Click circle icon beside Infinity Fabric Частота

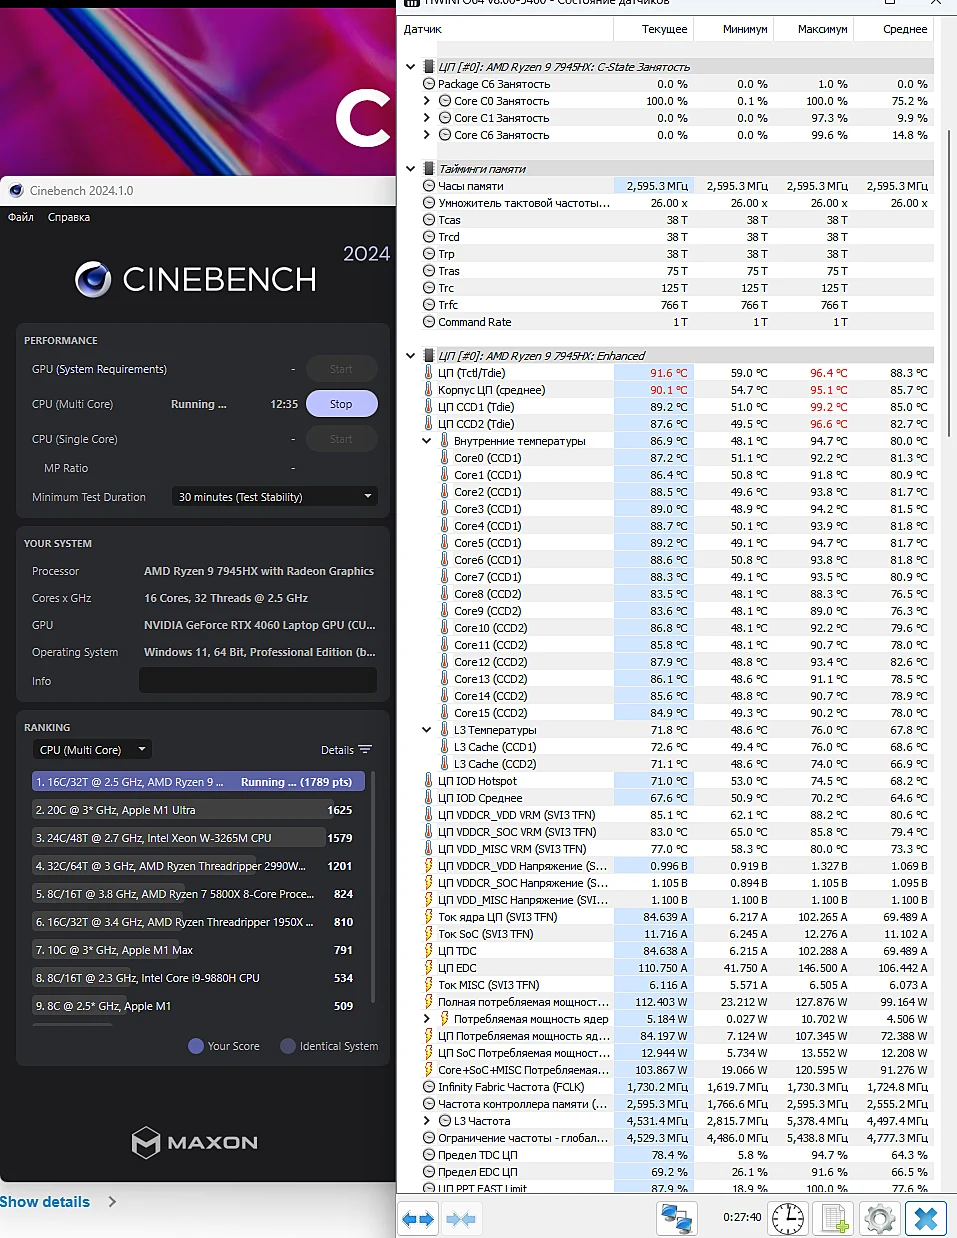coord(429,1087)
